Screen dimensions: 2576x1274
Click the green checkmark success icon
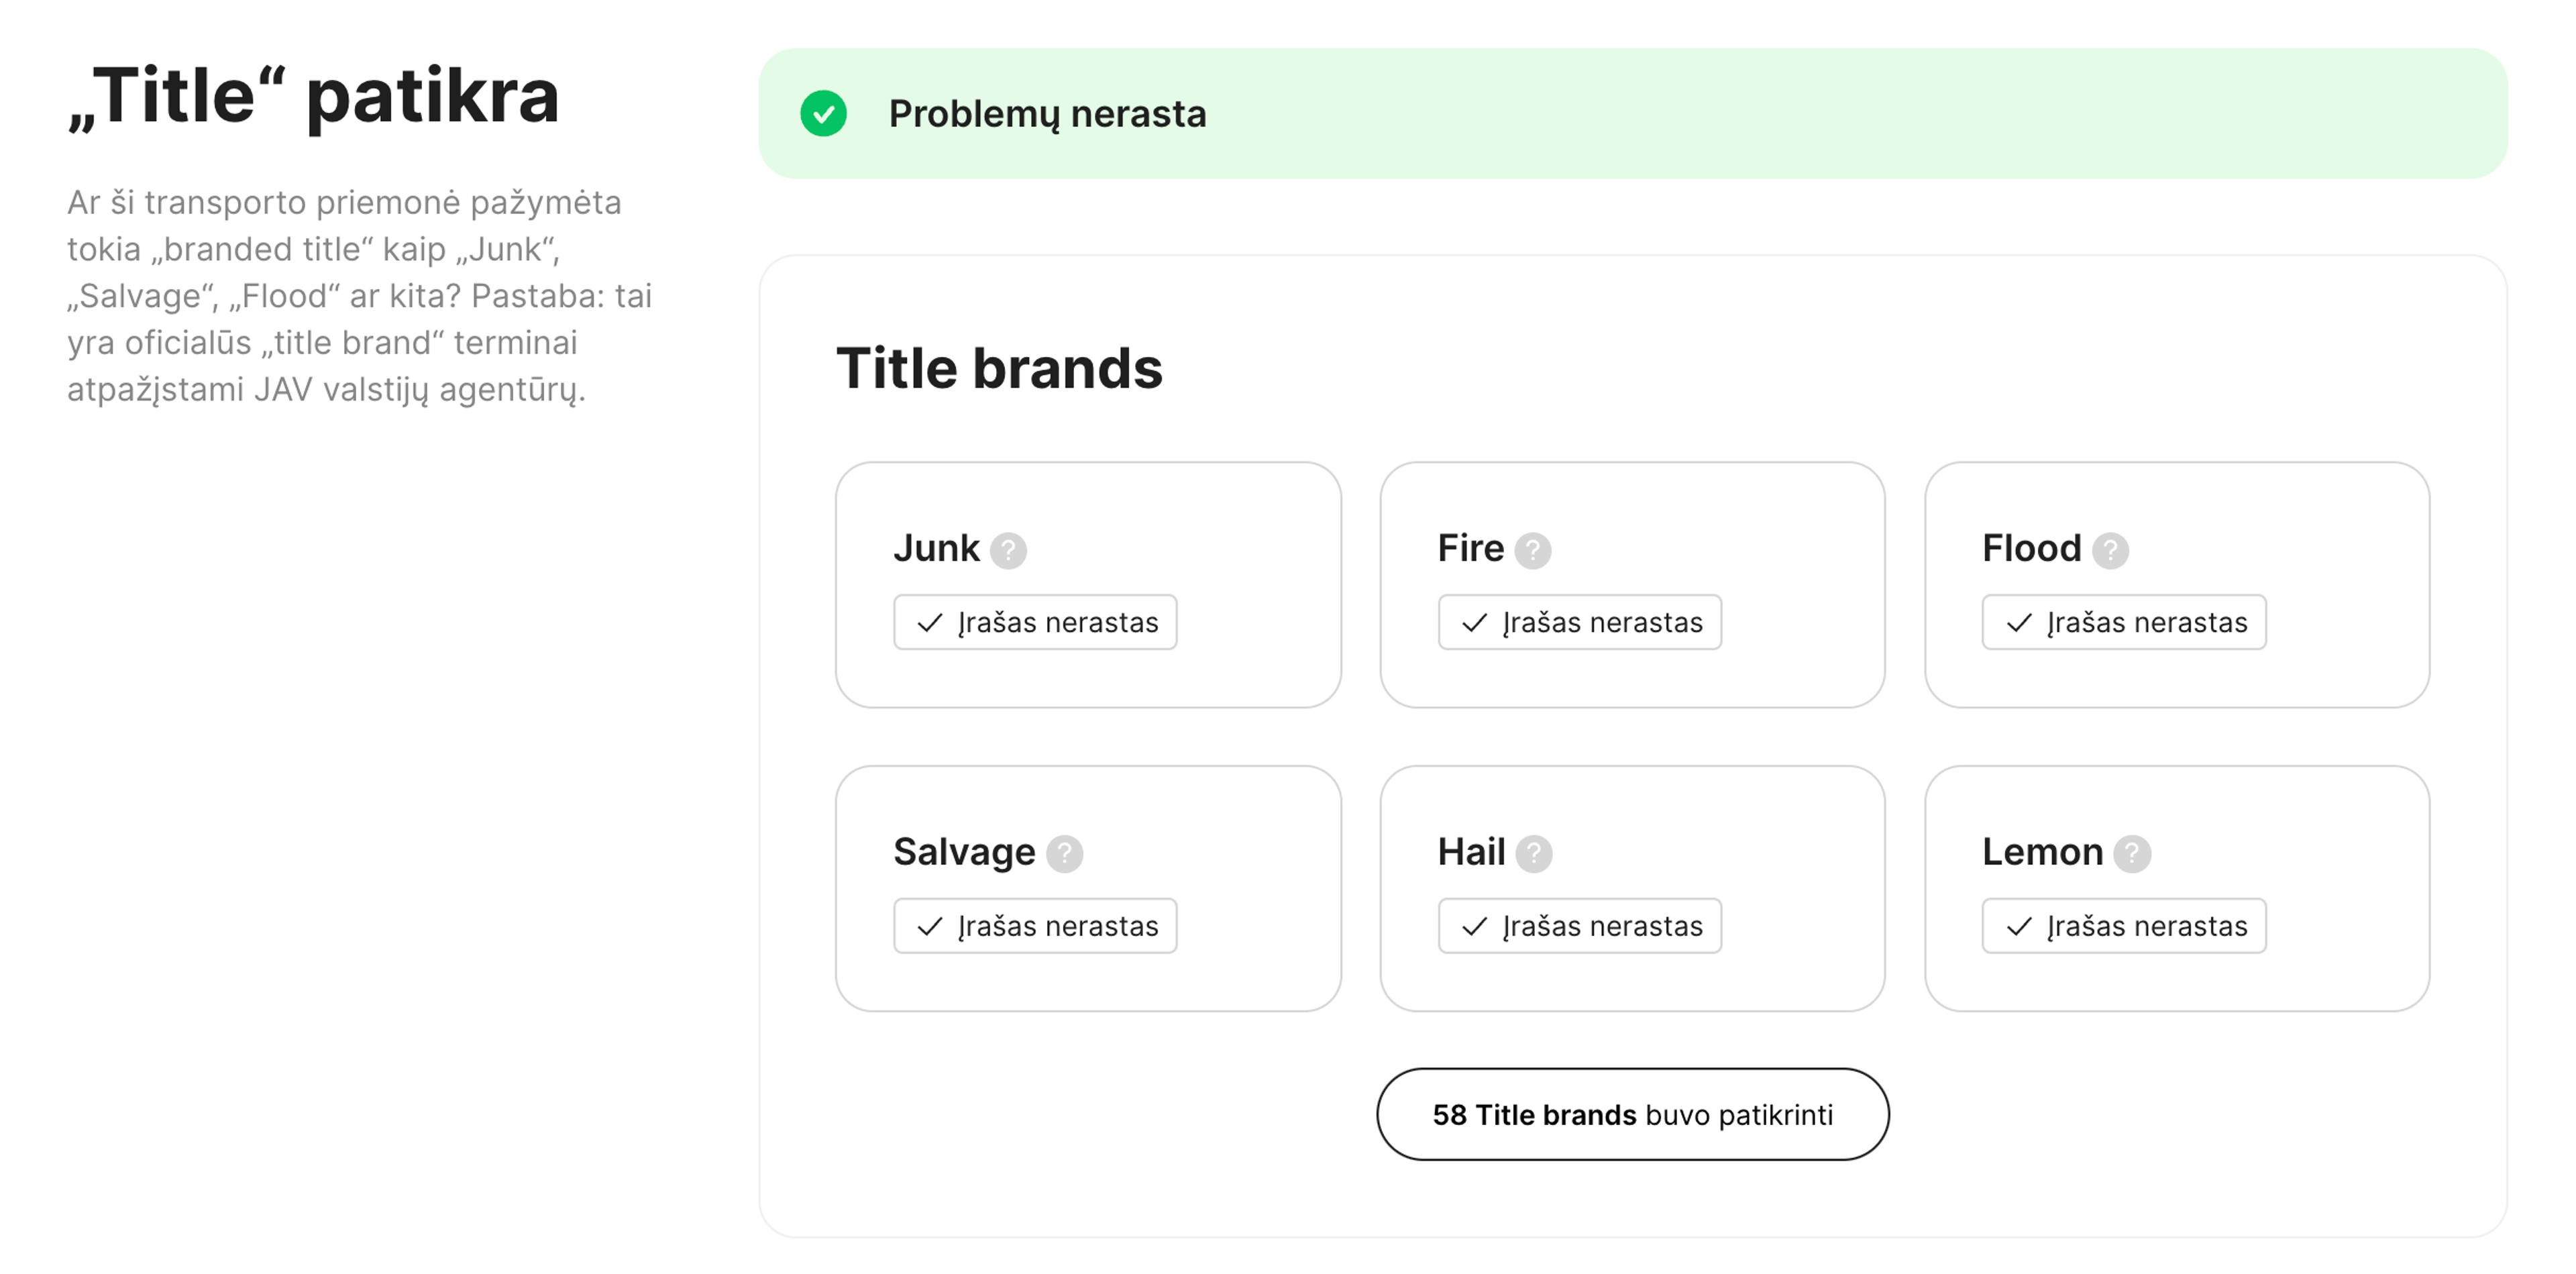tap(823, 114)
